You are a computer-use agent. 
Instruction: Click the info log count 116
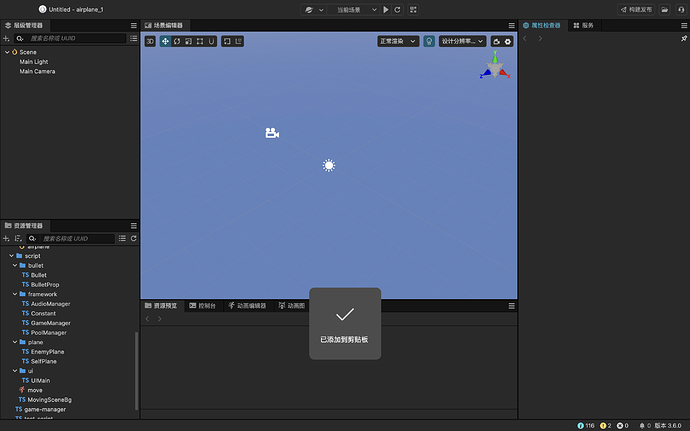[x=586, y=426]
